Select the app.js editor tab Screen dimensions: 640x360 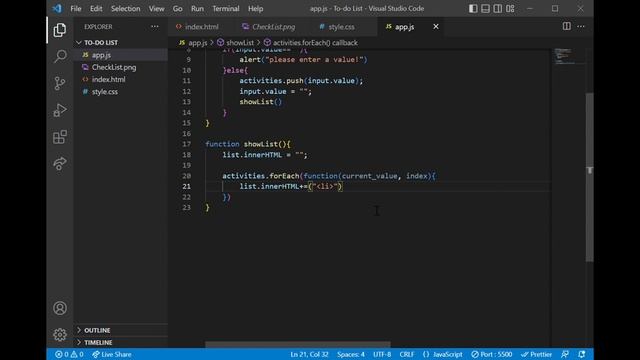pos(404,27)
